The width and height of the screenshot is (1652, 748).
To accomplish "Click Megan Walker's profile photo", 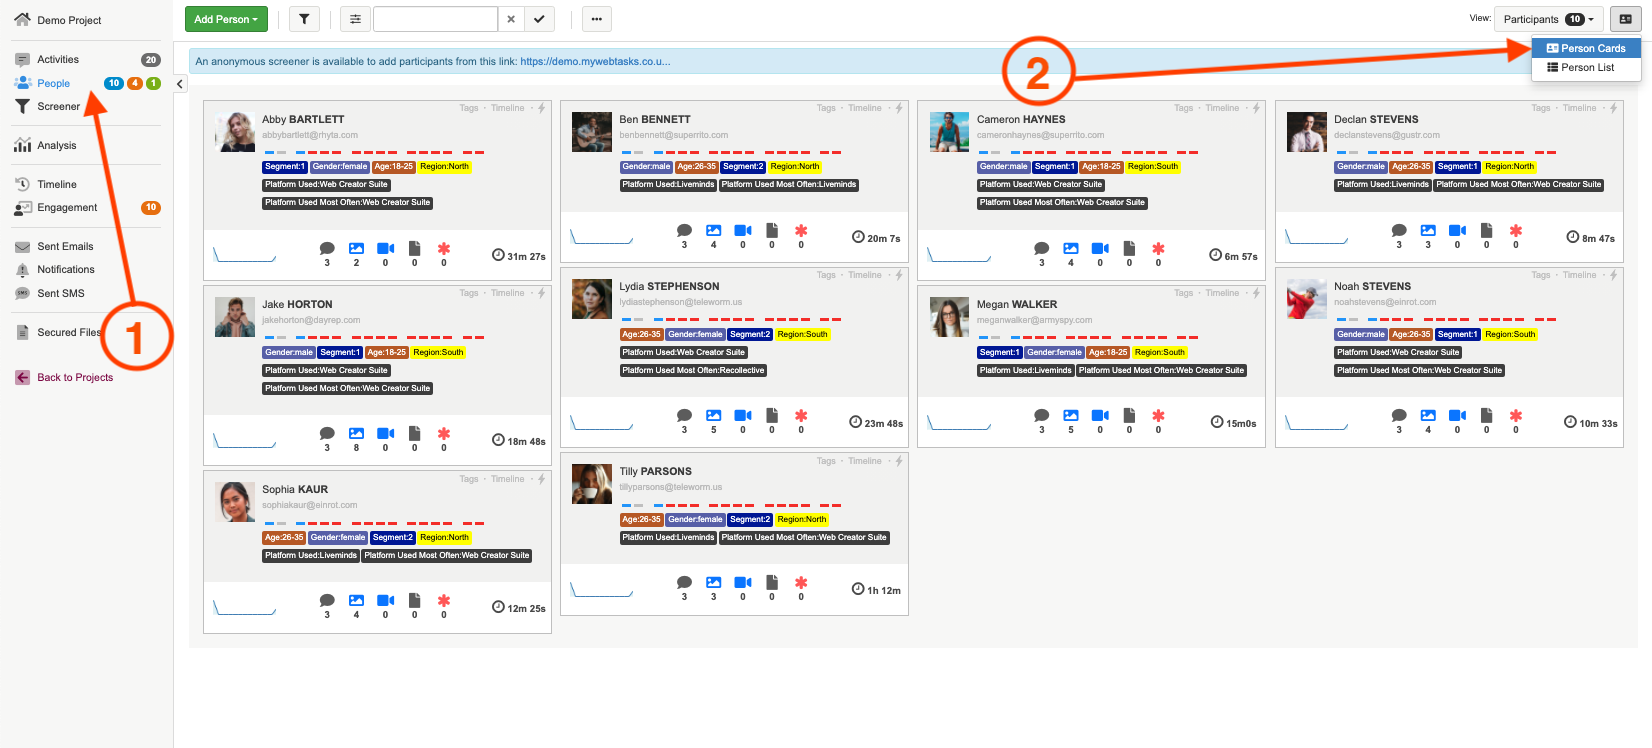I will point(949,317).
